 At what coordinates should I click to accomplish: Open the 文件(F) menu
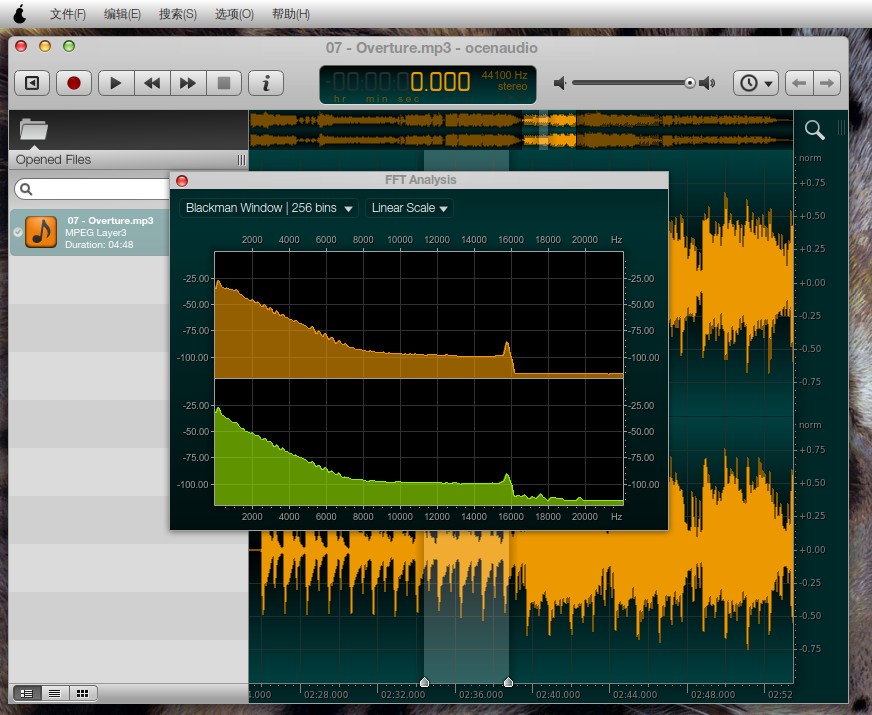[x=68, y=14]
